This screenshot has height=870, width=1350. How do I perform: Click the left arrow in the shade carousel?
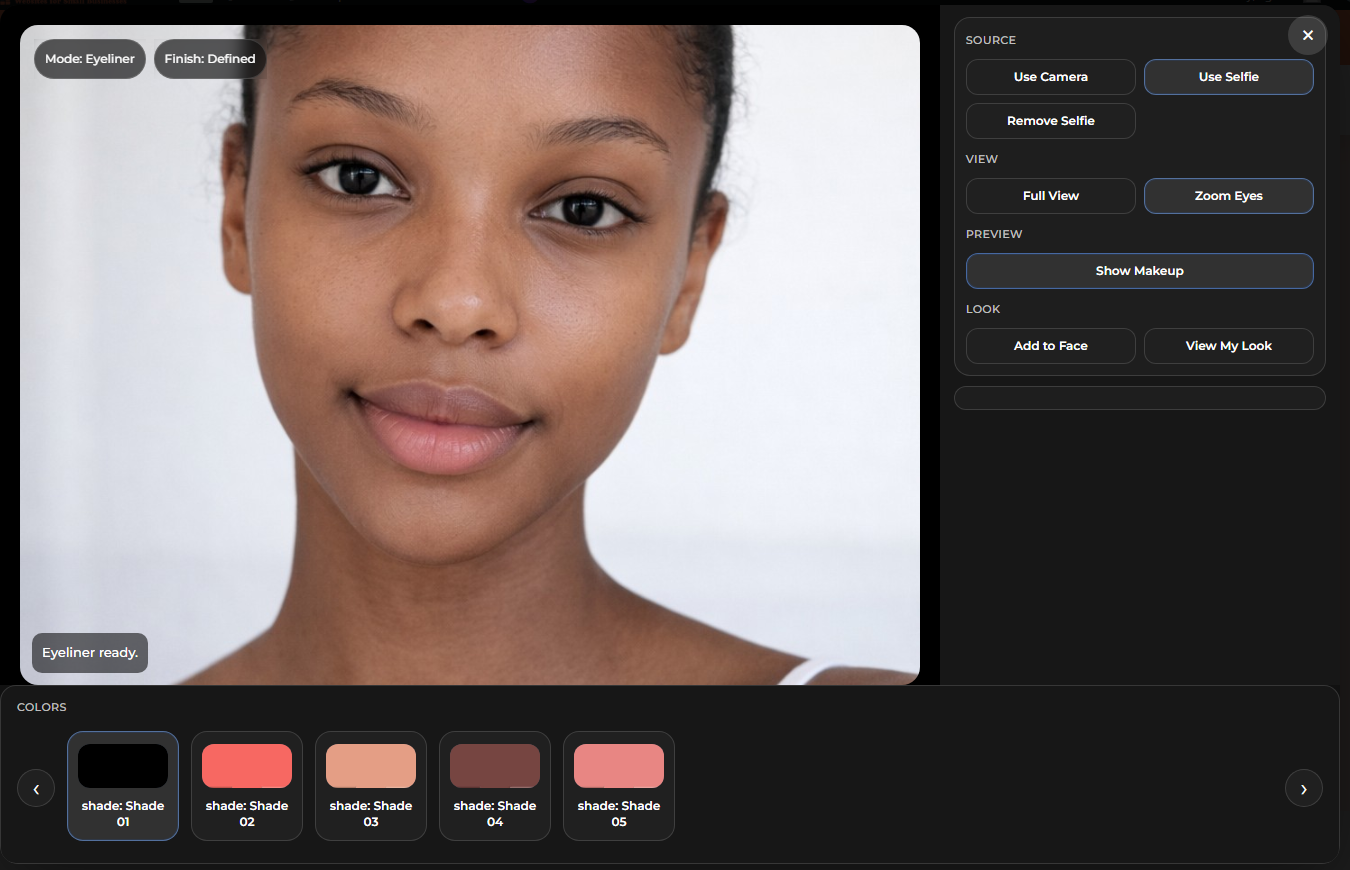tap(36, 788)
